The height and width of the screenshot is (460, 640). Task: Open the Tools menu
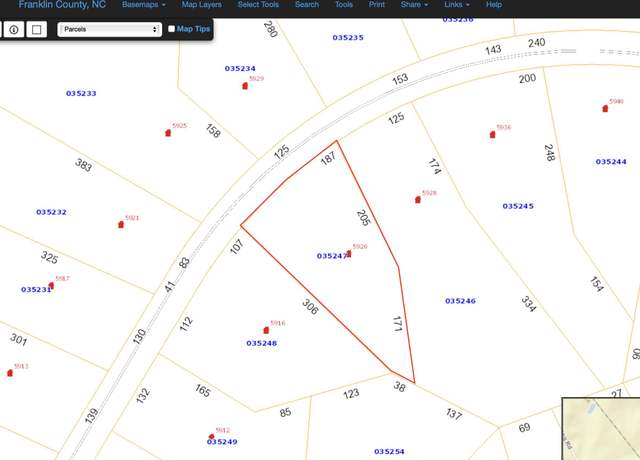[344, 5]
